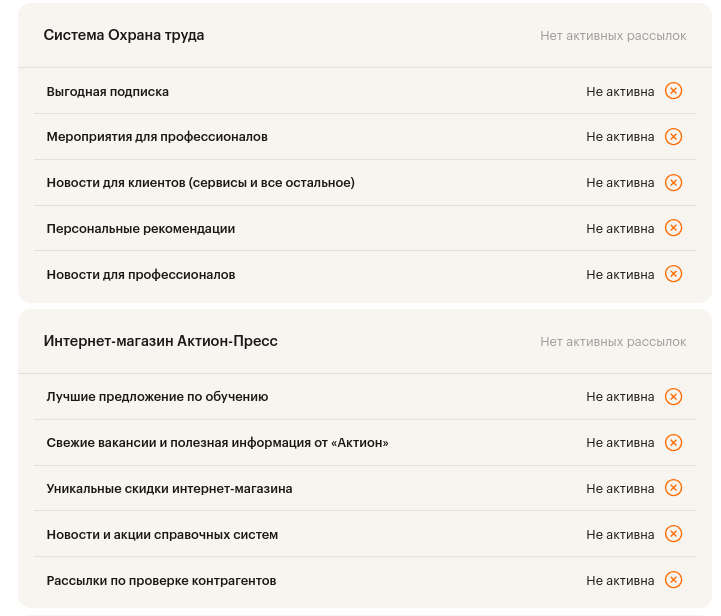Click status icon for Мероприятия для профессионалов
This screenshot has width=721, height=616.
pyautogui.click(x=674, y=137)
